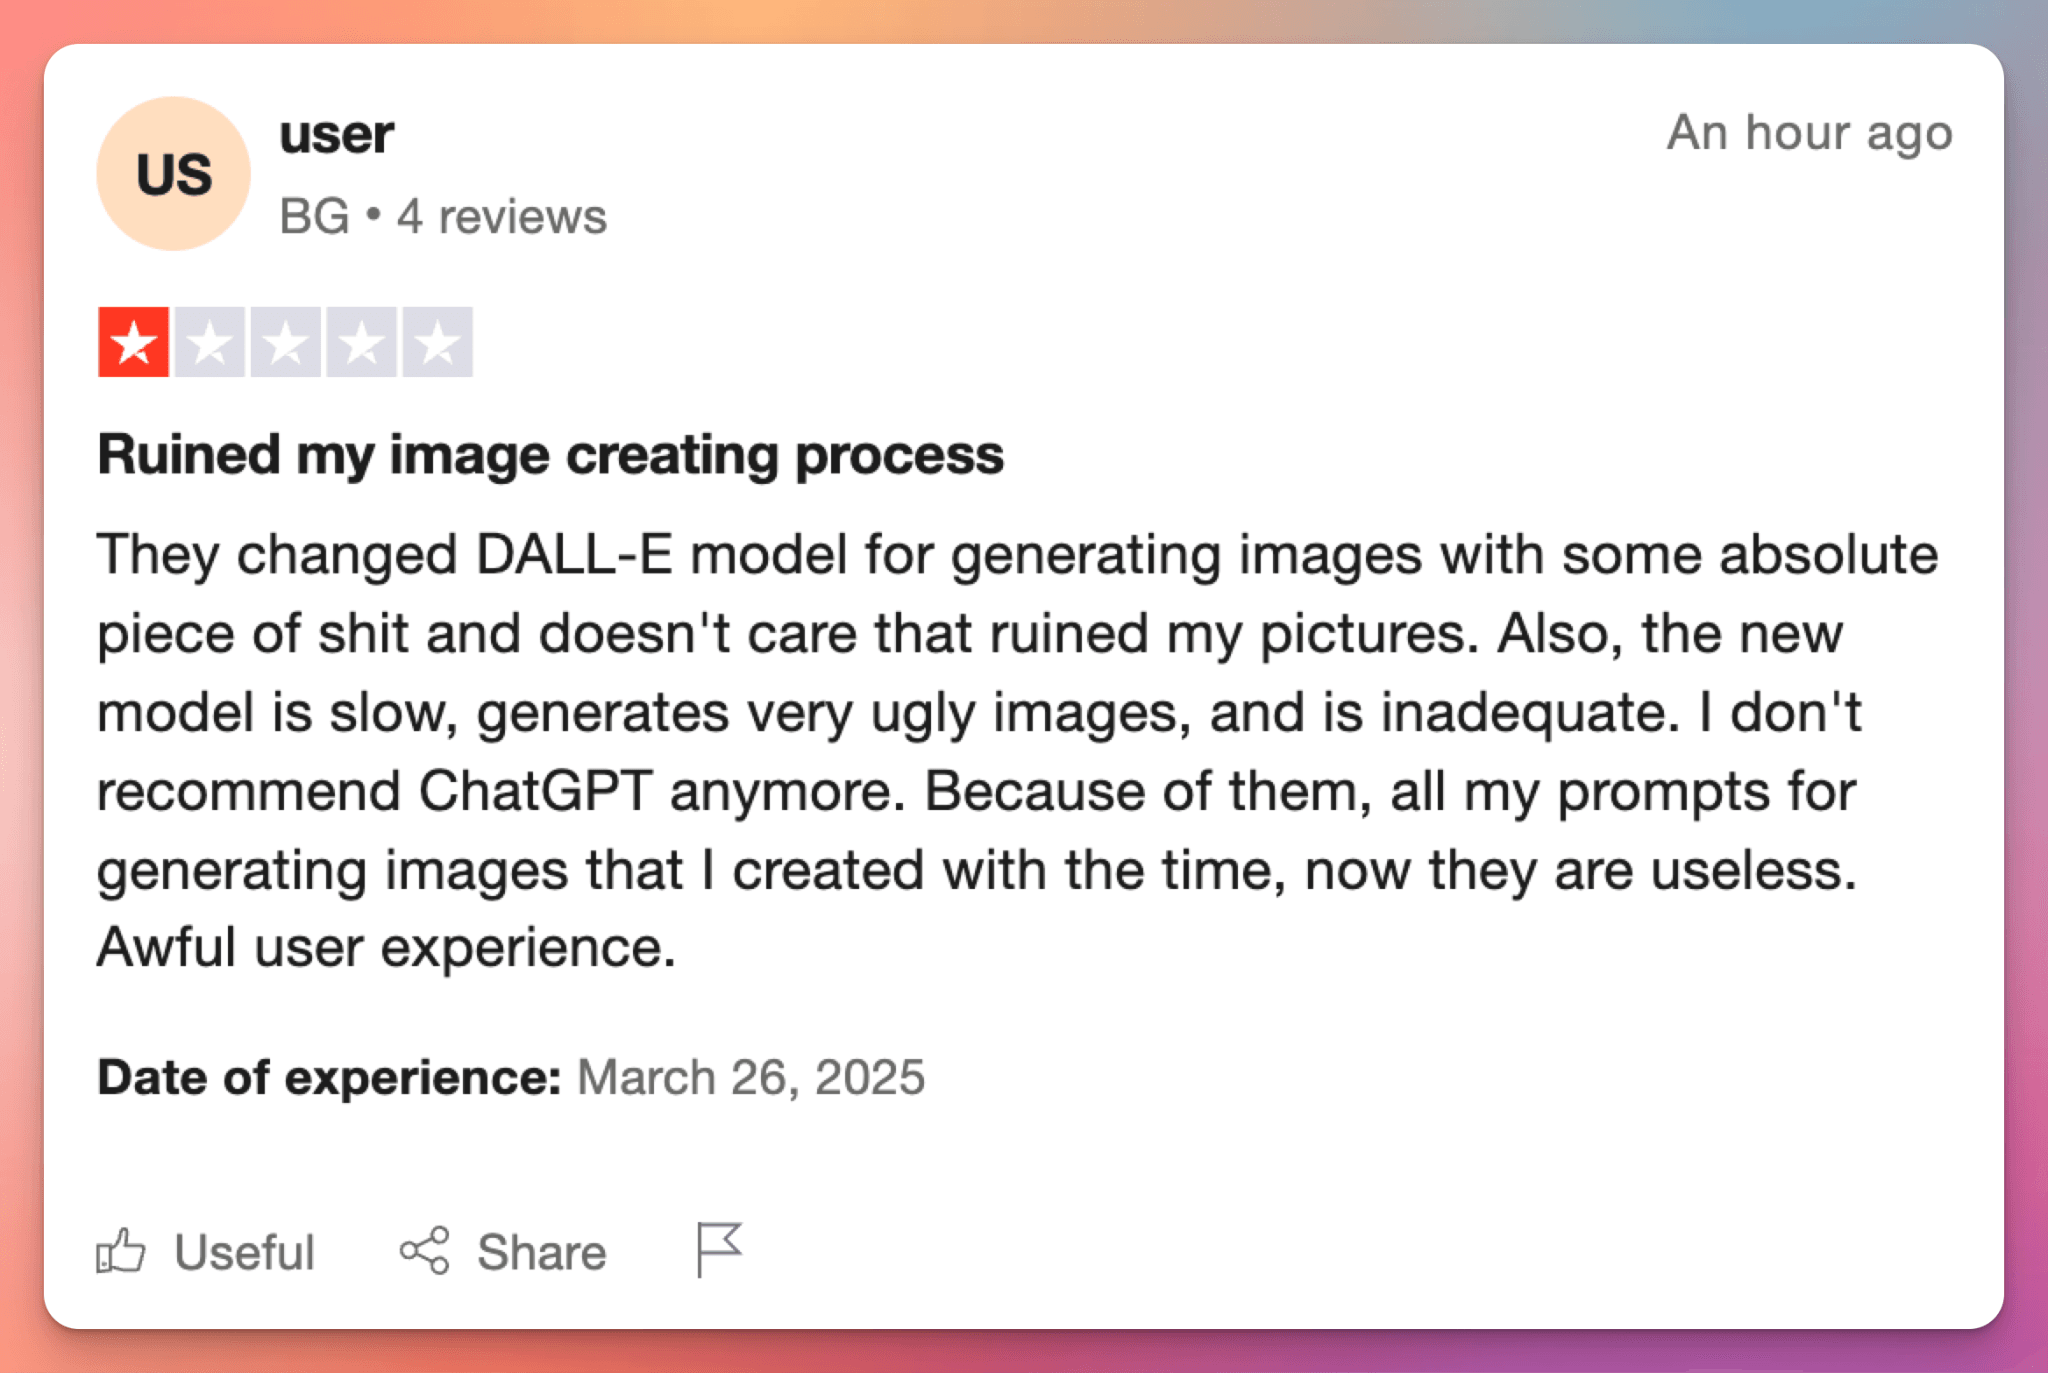
Task: Open the "US" profile avatar
Action: click(173, 174)
